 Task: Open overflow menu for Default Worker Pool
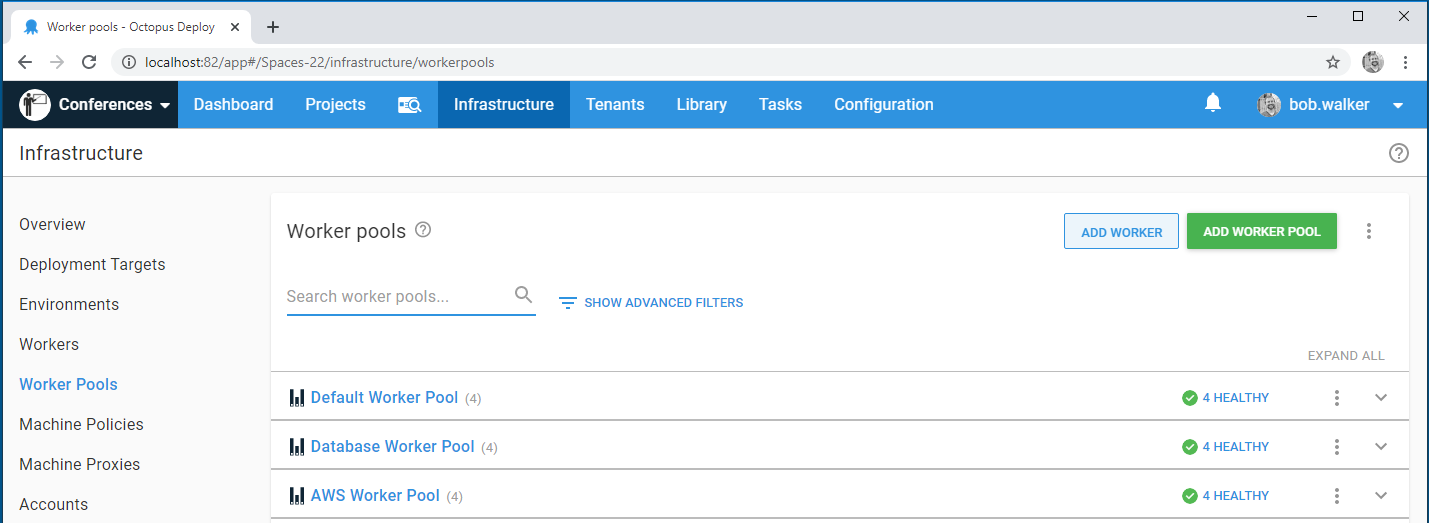point(1336,398)
